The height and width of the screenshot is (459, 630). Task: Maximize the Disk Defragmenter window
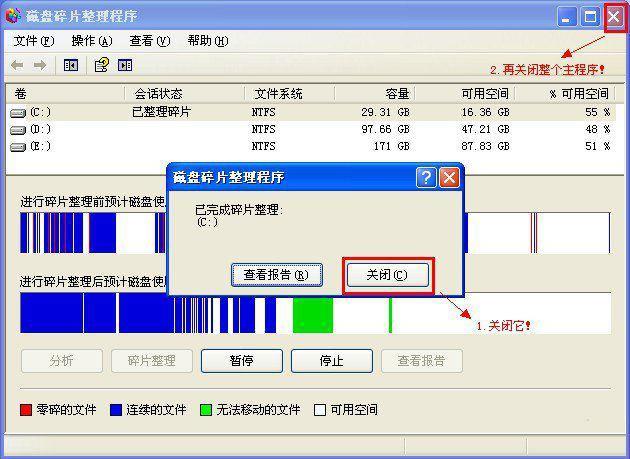click(590, 17)
